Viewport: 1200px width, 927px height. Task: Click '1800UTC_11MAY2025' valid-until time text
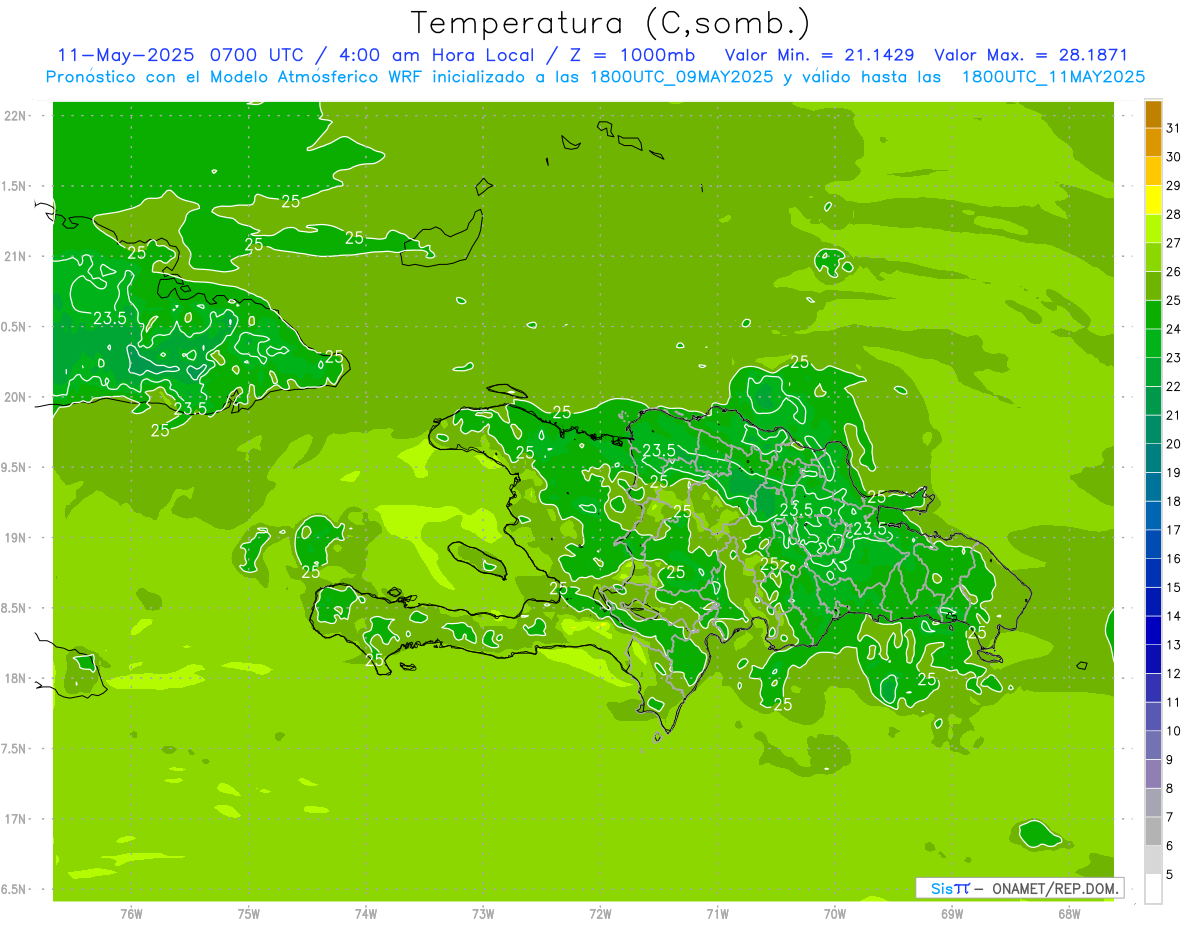click(1053, 76)
